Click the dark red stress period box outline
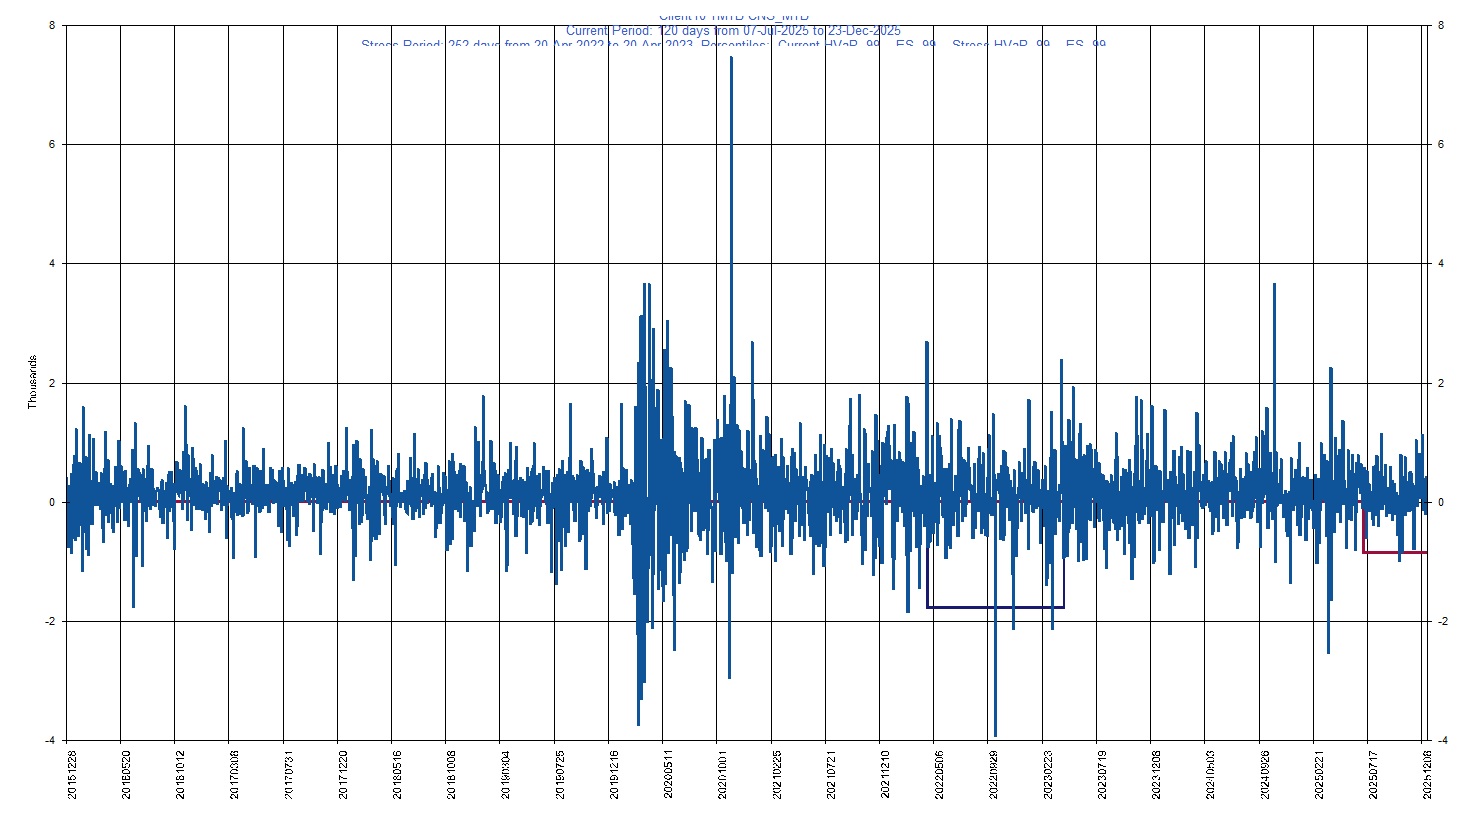Image resolution: width=1470 pixels, height=820 pixels. pos(1395,551)
